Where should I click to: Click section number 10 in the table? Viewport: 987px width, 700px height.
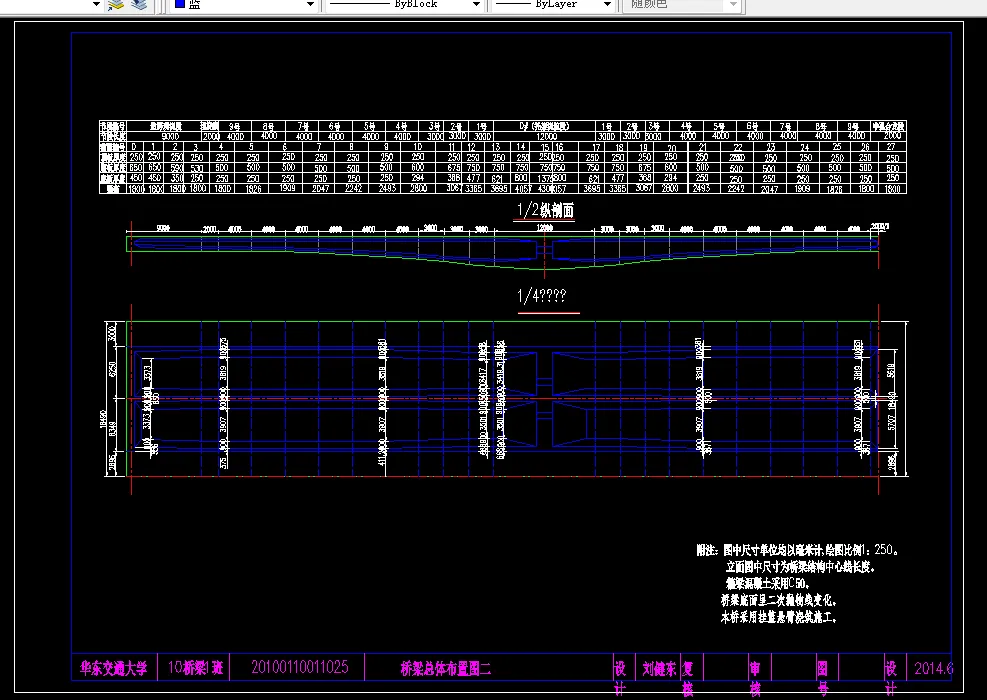[417, 147]
